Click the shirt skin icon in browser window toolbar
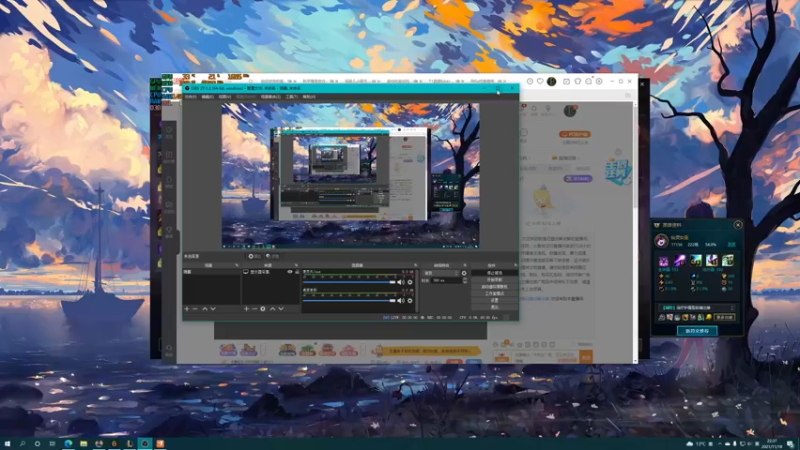The width and height of the screenshot is (800, 450). point(578,81)
